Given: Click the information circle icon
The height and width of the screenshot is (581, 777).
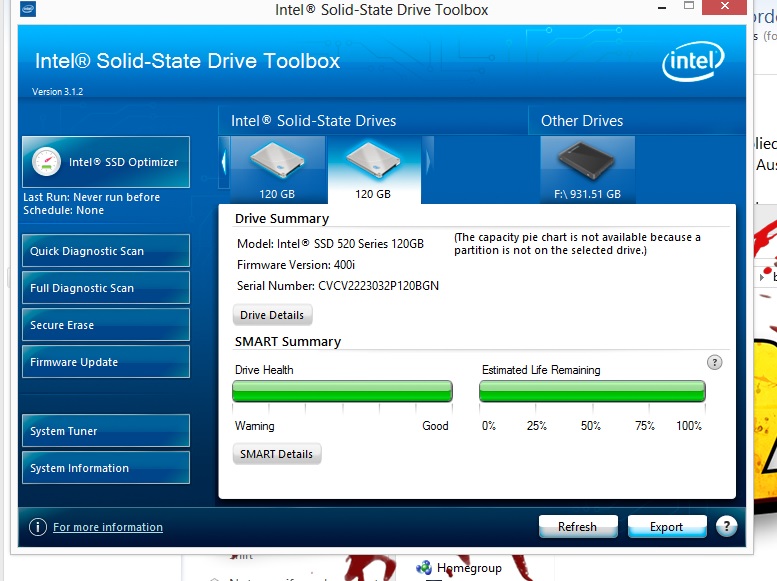Looking at the screenshot, I should 38,527.
